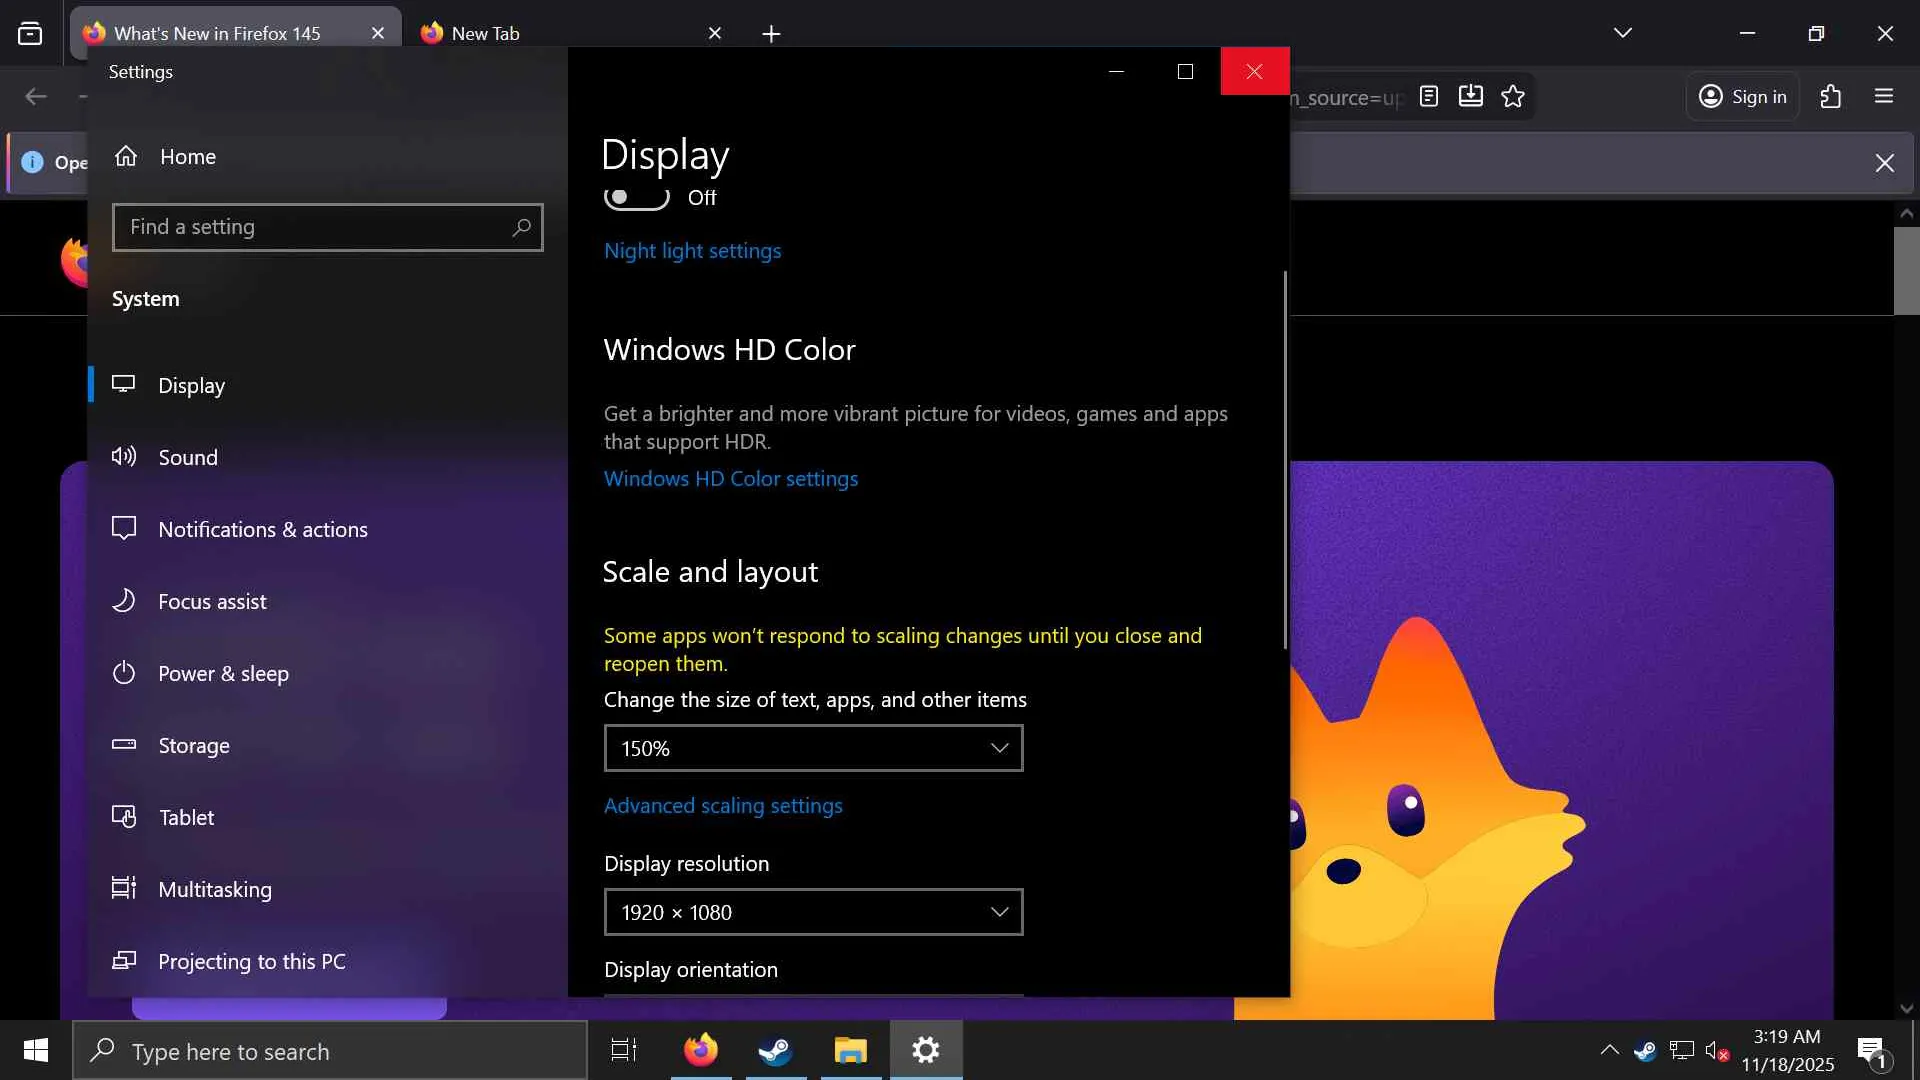Open Advanced scaling settings link

click(722, 806)
